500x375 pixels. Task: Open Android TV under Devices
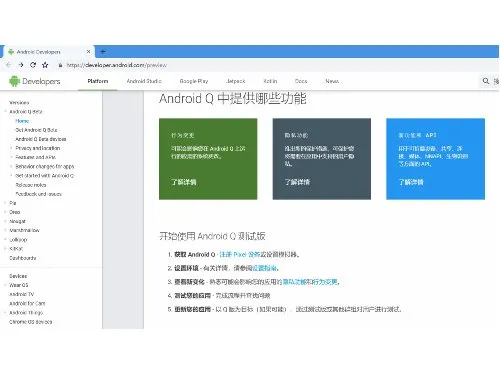pos(22,294)
